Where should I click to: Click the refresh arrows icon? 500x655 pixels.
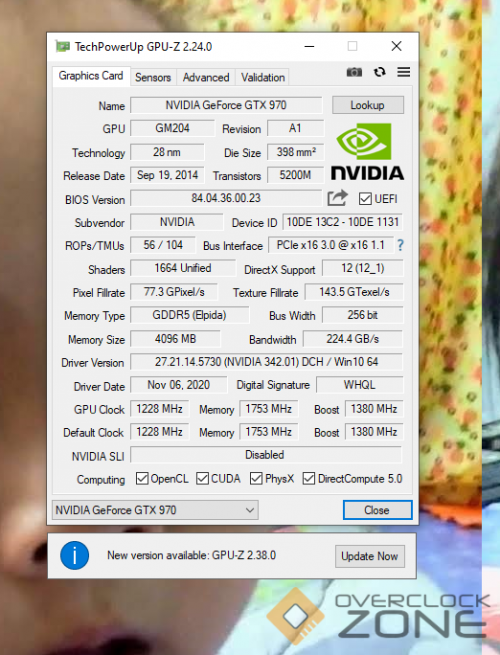[x=379, y=72]
